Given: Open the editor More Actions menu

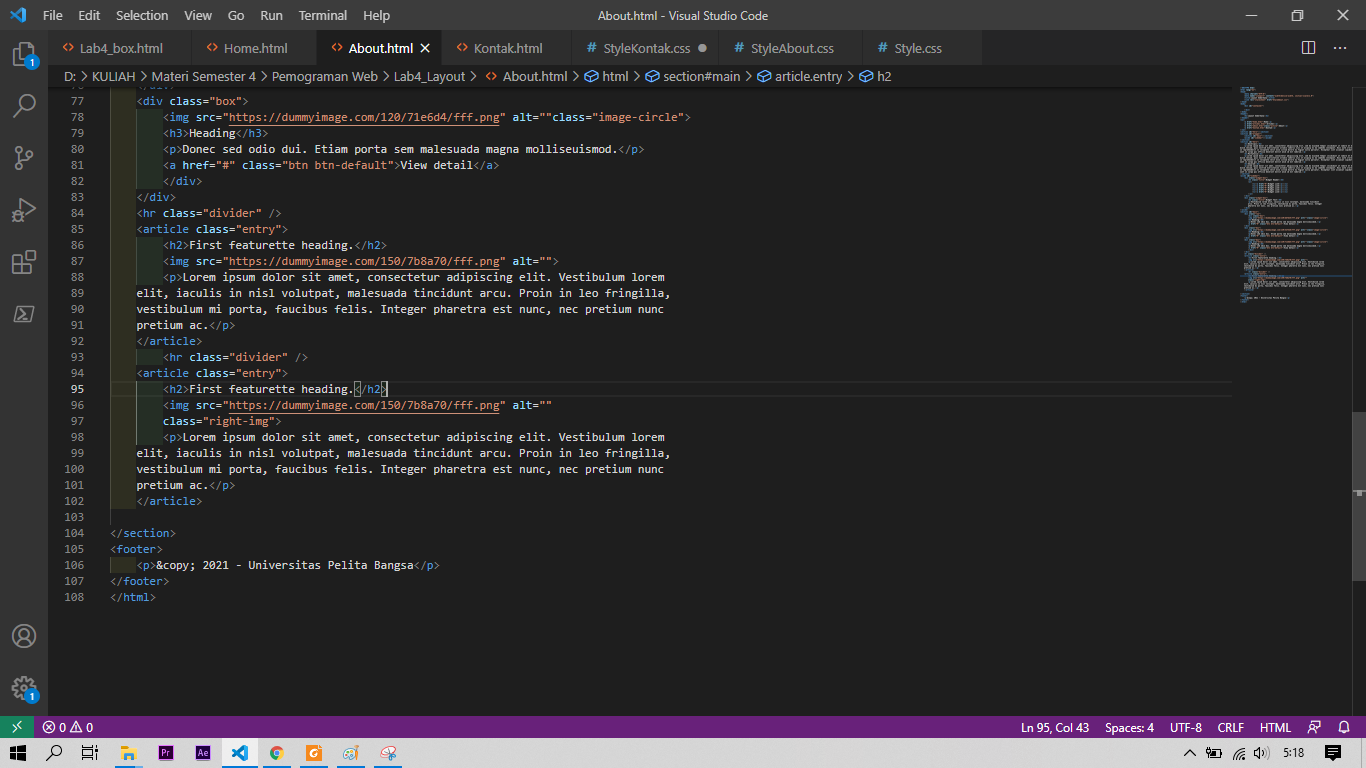Looking at the screenshot, I should point(1340,47).
